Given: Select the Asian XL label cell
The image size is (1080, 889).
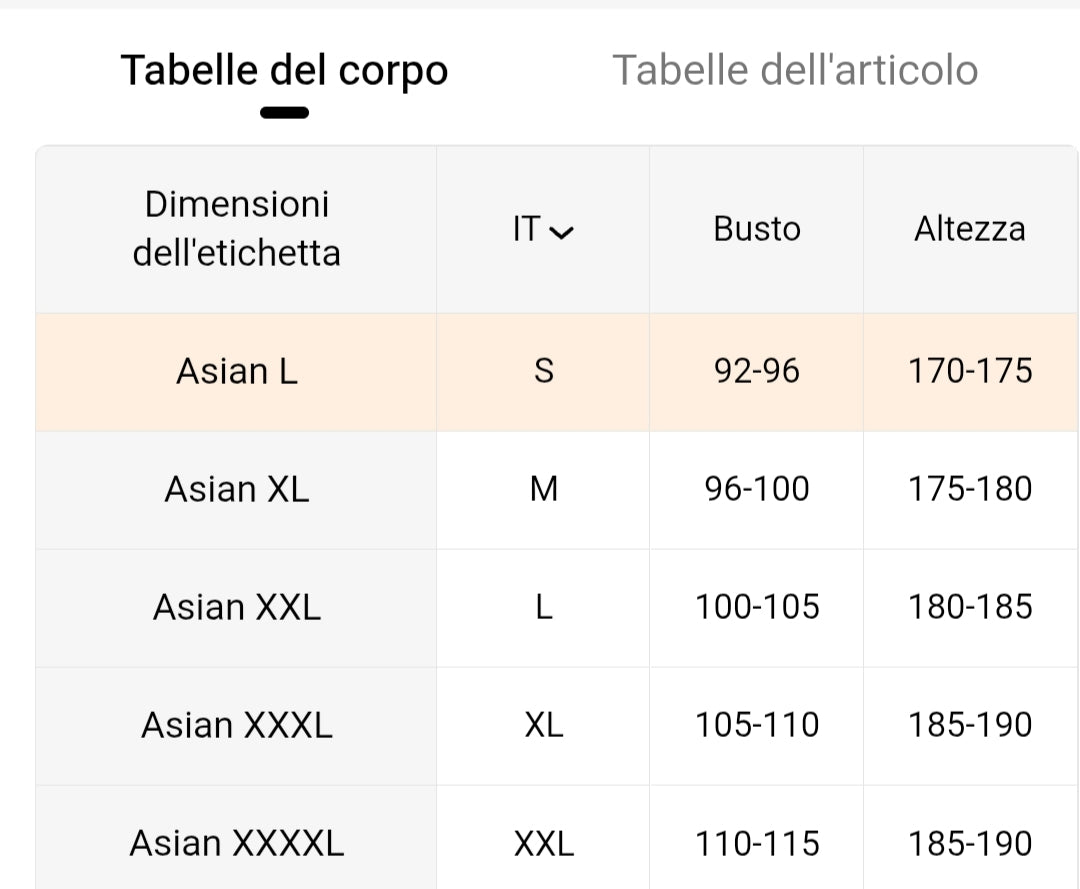Looking at the screenshot, I should tap(237, 489).
